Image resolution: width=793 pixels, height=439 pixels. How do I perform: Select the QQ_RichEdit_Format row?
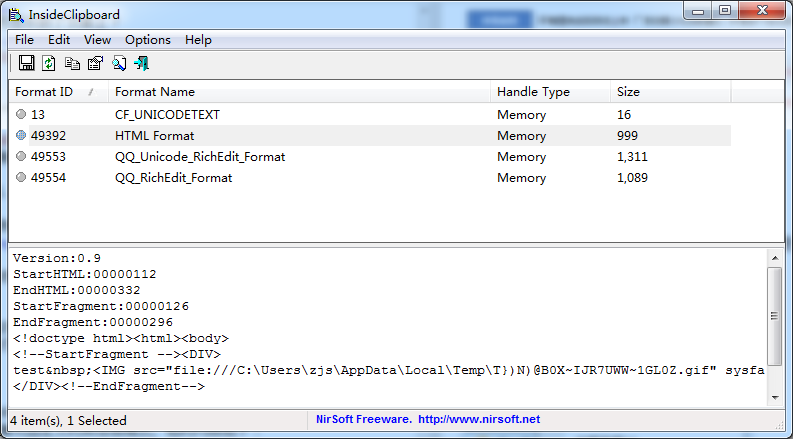173,178
